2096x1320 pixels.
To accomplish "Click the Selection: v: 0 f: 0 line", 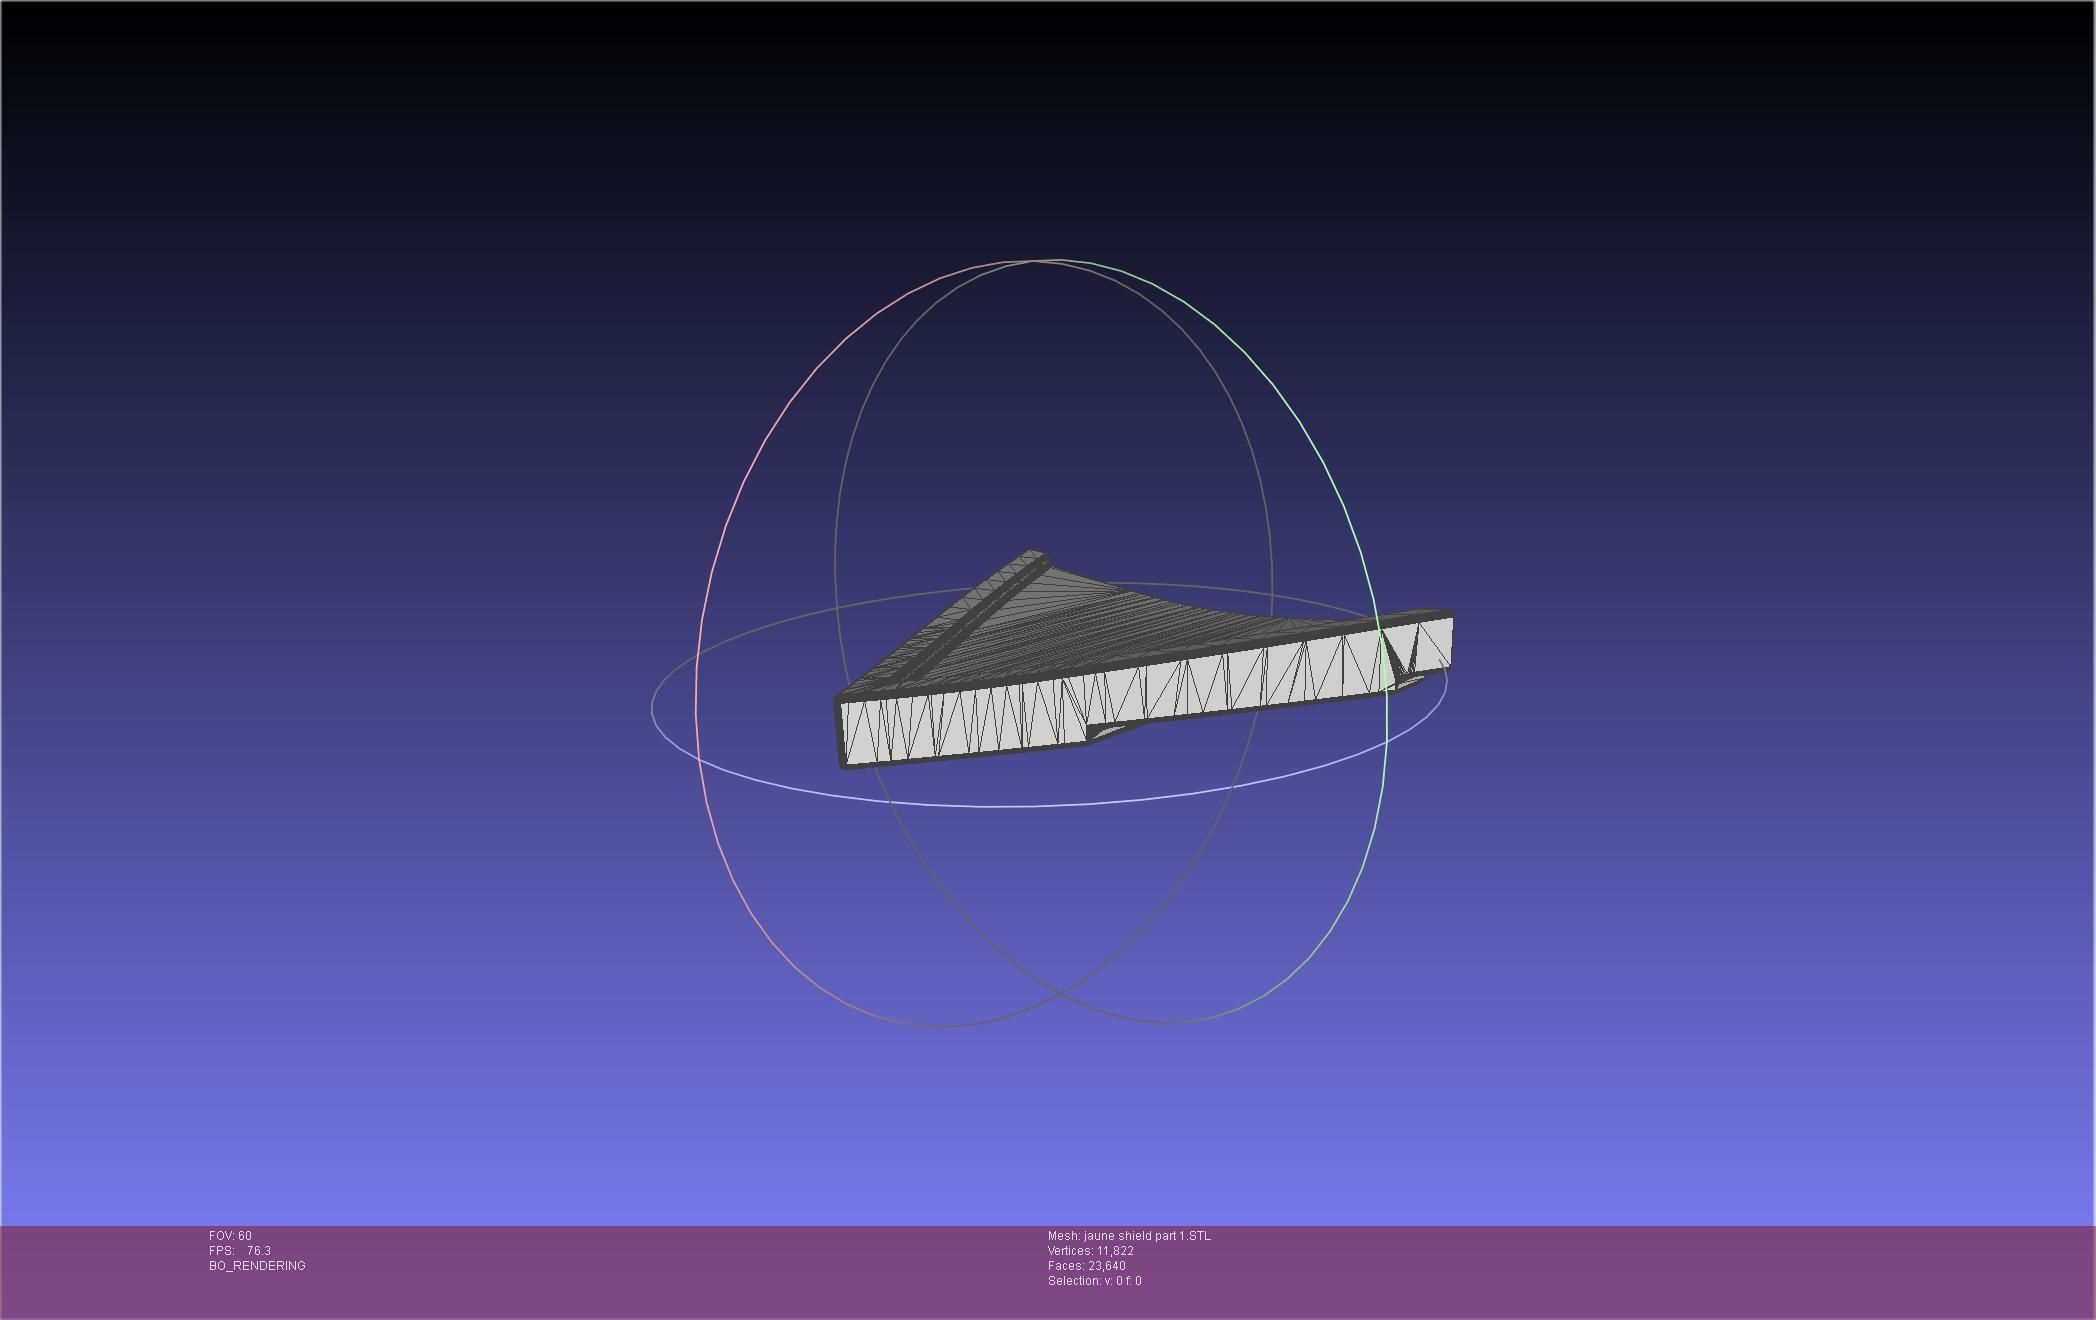I will click(1095, 1281).
